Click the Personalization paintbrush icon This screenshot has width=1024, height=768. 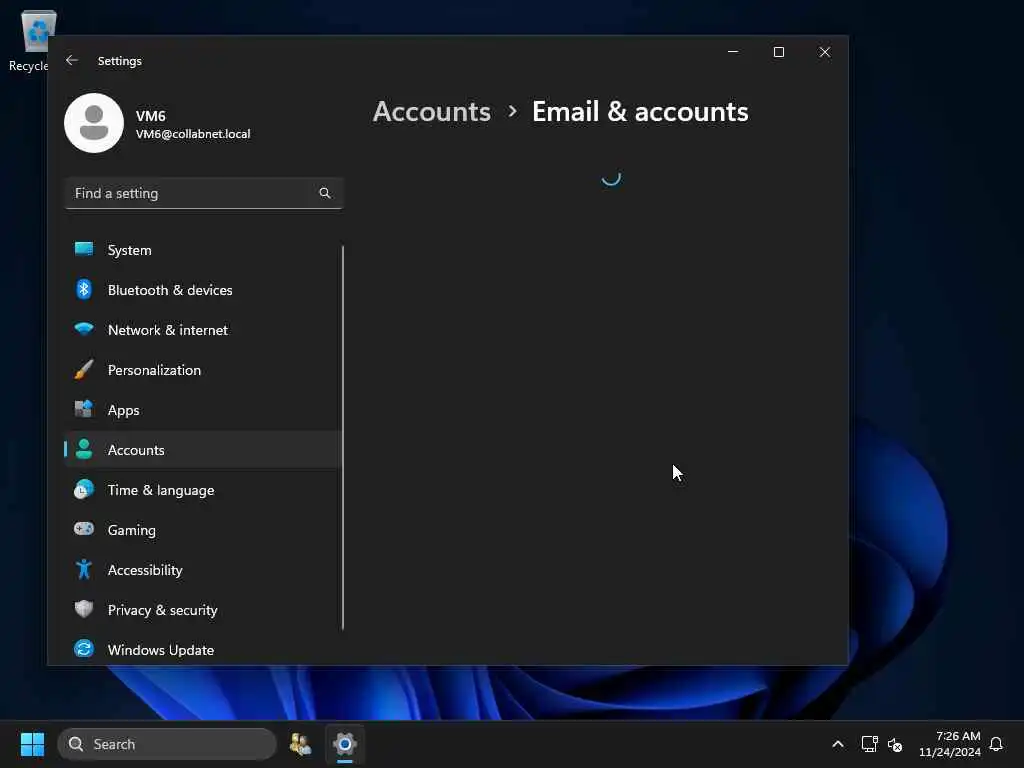pos(84,370)
